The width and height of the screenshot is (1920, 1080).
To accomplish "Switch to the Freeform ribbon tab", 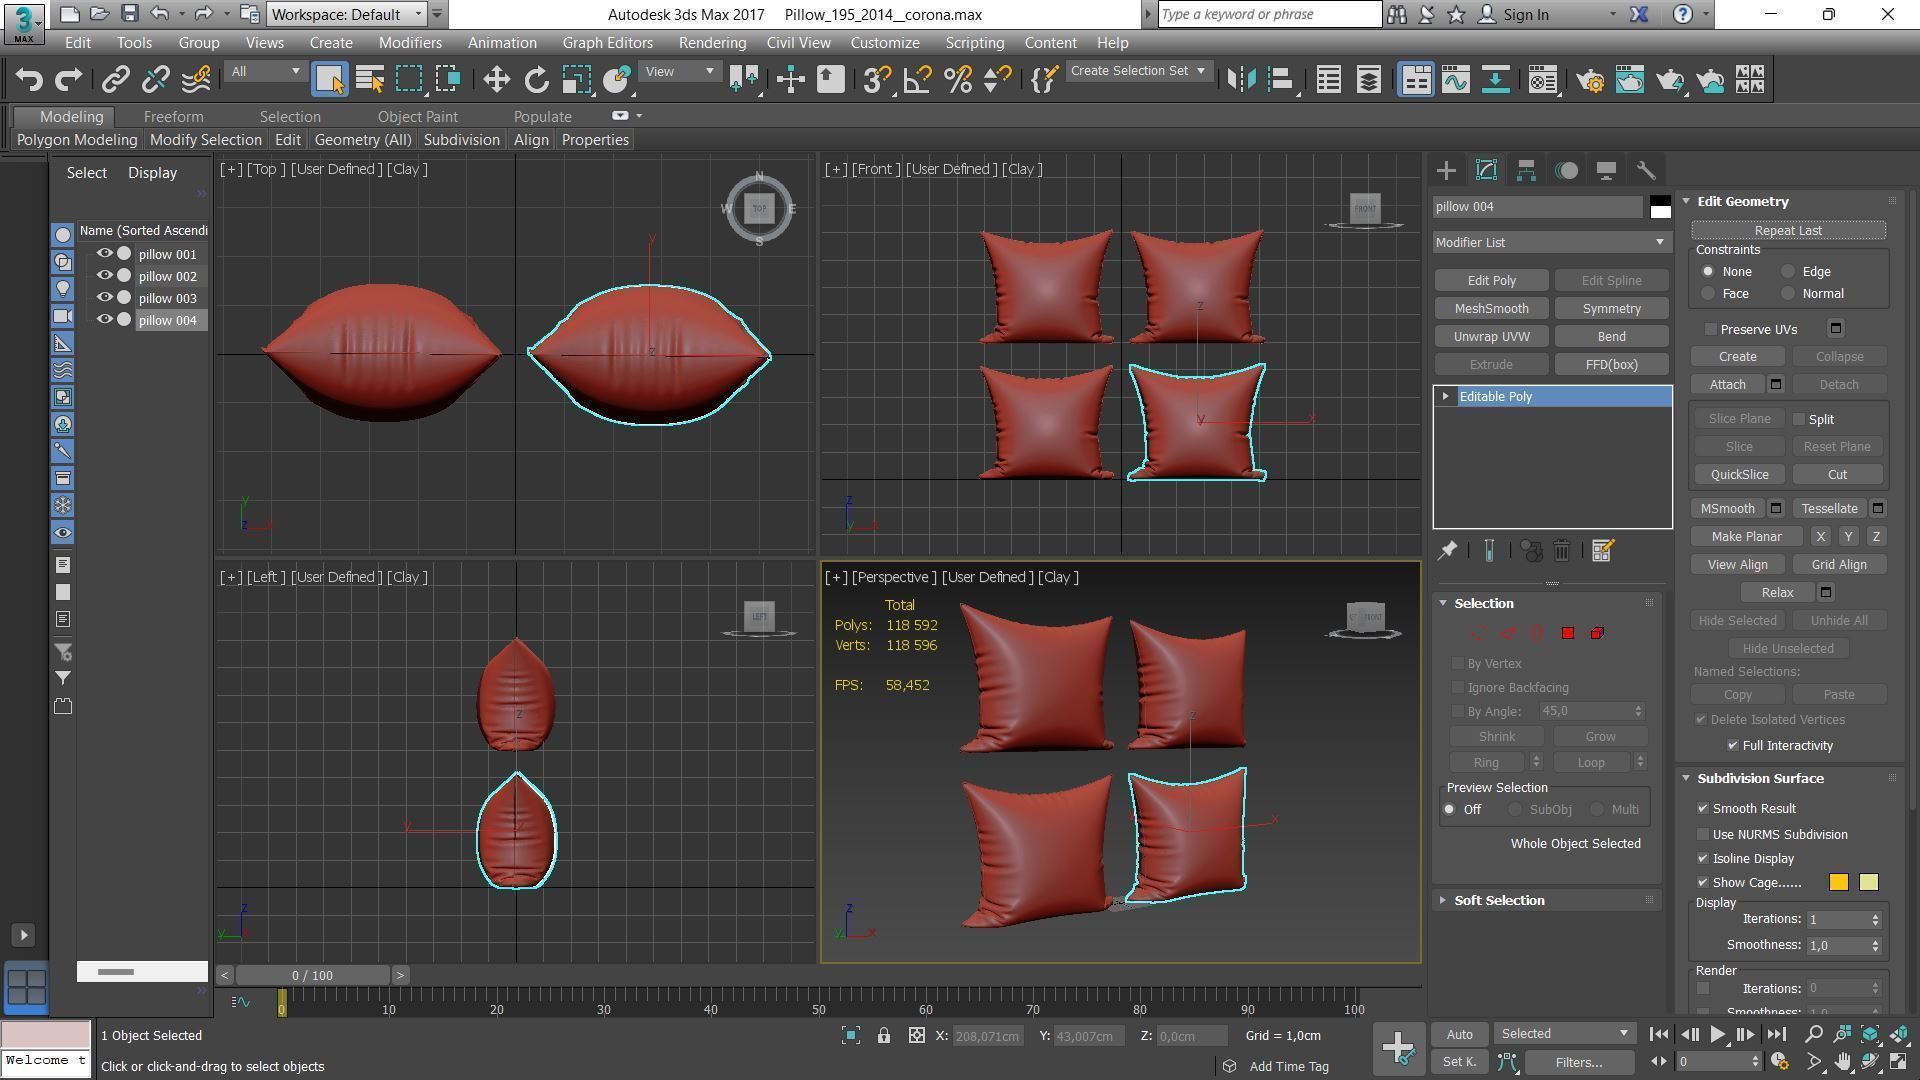I will click(173, 117).
